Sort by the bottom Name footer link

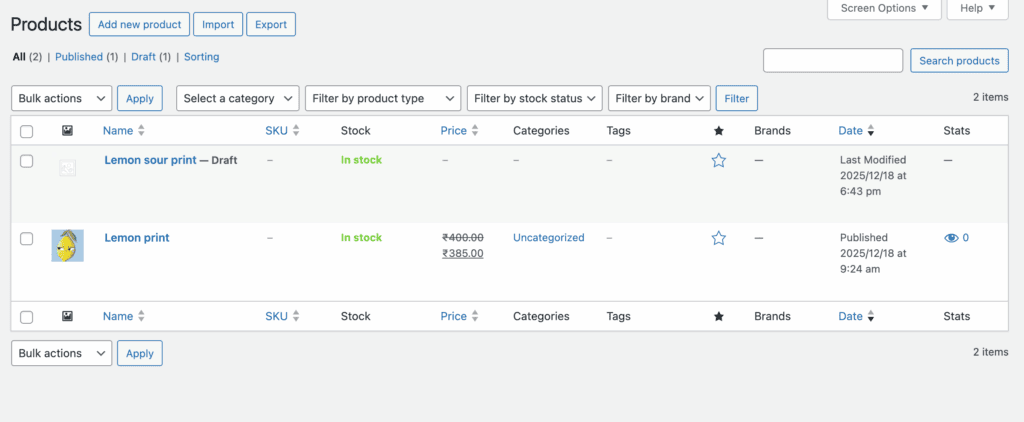point(118,316)
